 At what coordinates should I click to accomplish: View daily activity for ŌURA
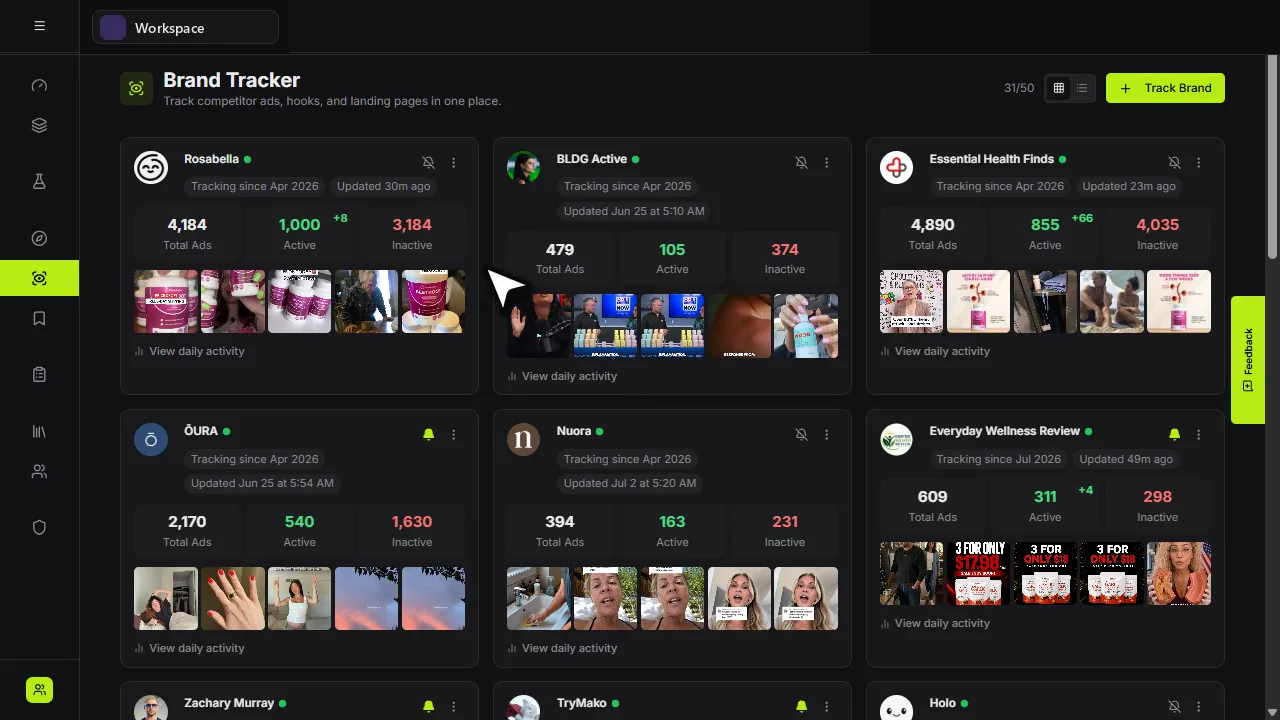pos(189,648)
